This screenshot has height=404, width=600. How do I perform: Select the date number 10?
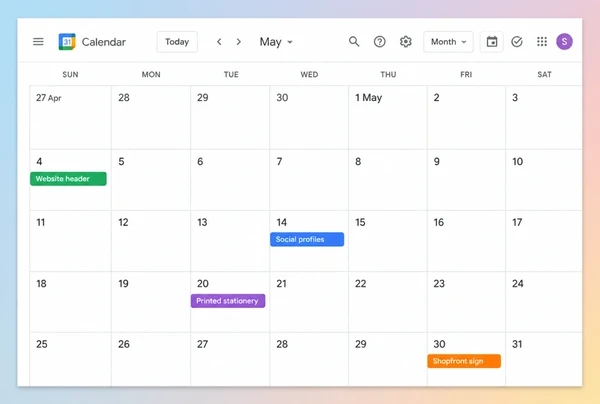click(518, 161)
